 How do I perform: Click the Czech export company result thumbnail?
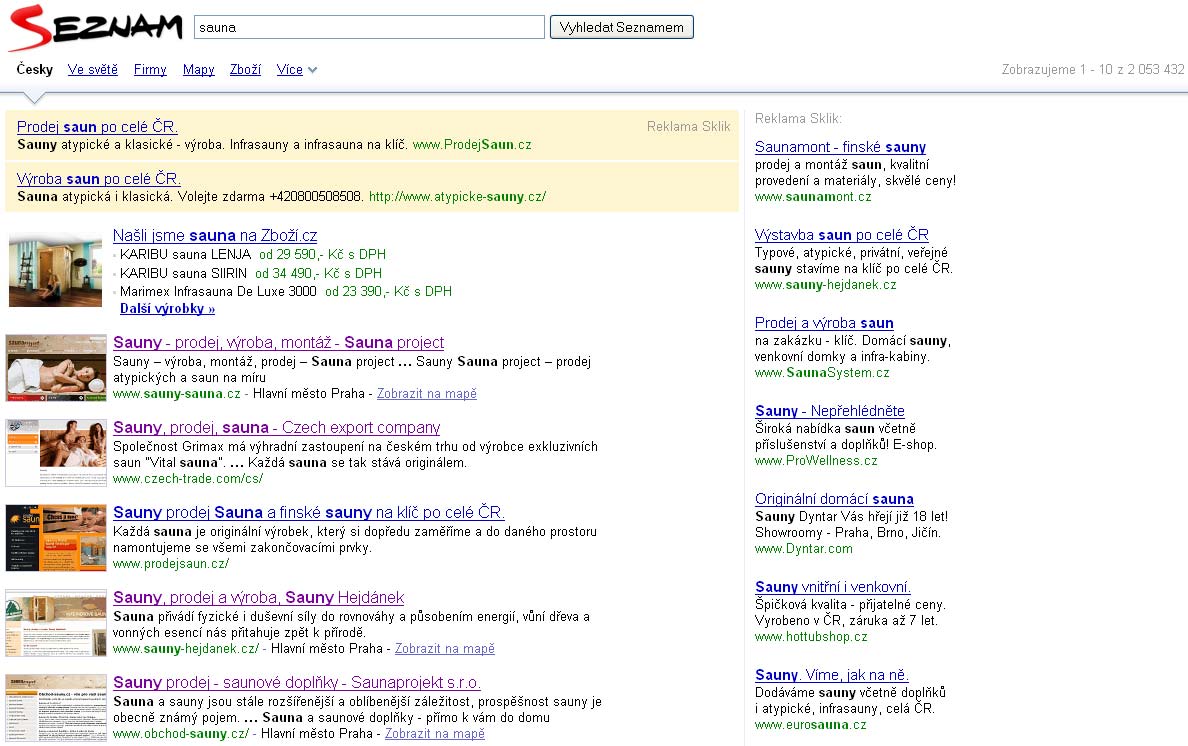coord(56,453)
